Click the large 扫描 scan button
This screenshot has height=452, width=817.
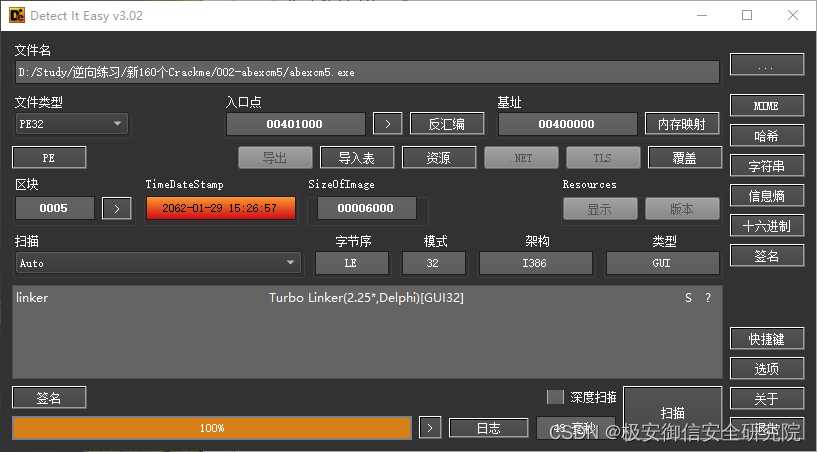pos(673,413)
